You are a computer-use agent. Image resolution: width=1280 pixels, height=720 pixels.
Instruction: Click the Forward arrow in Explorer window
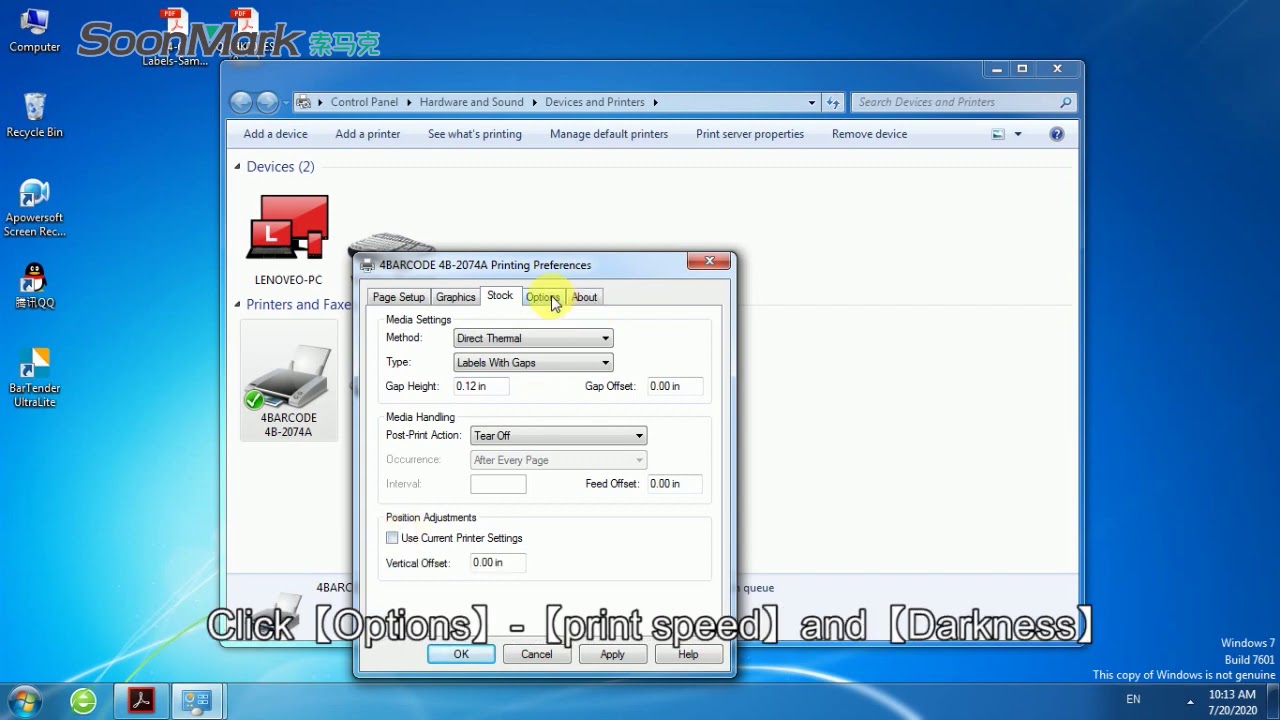click(267, 102)
